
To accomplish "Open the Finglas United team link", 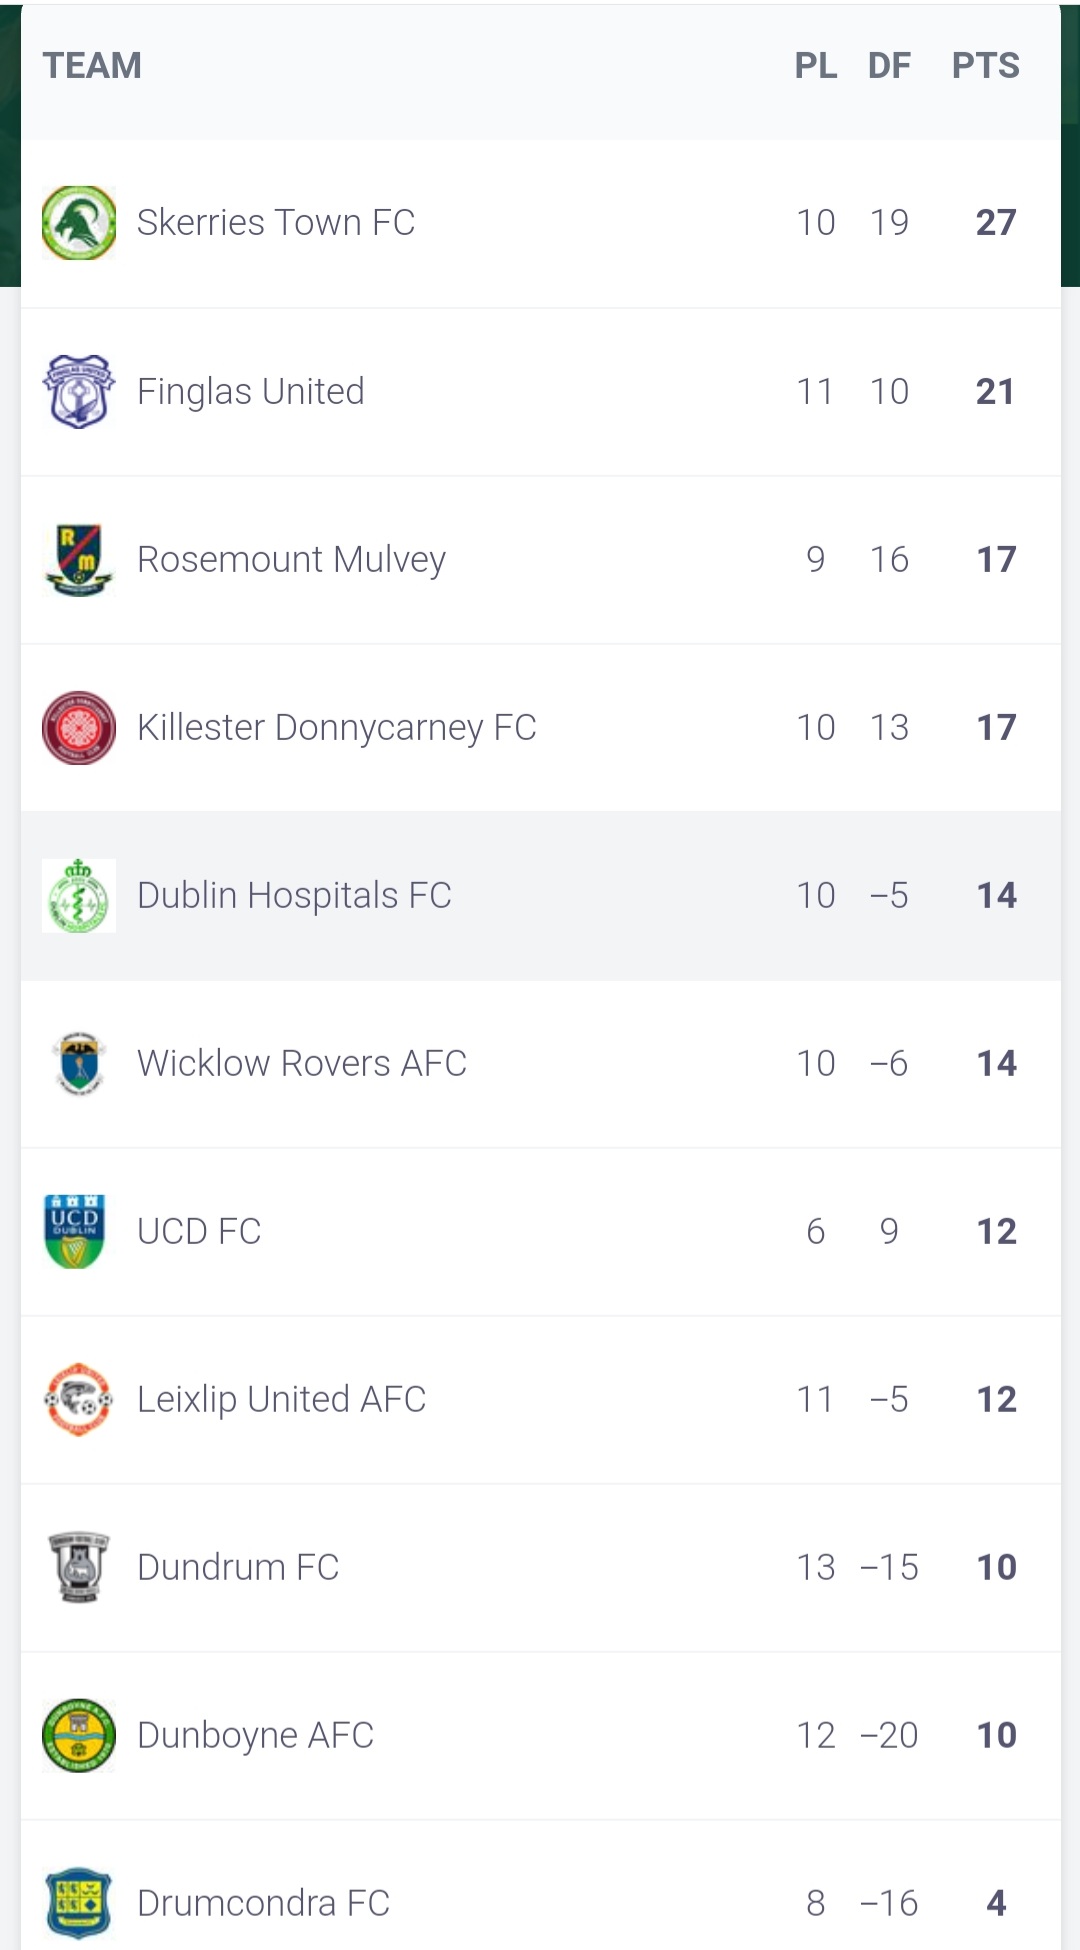I will pos(251,391).
